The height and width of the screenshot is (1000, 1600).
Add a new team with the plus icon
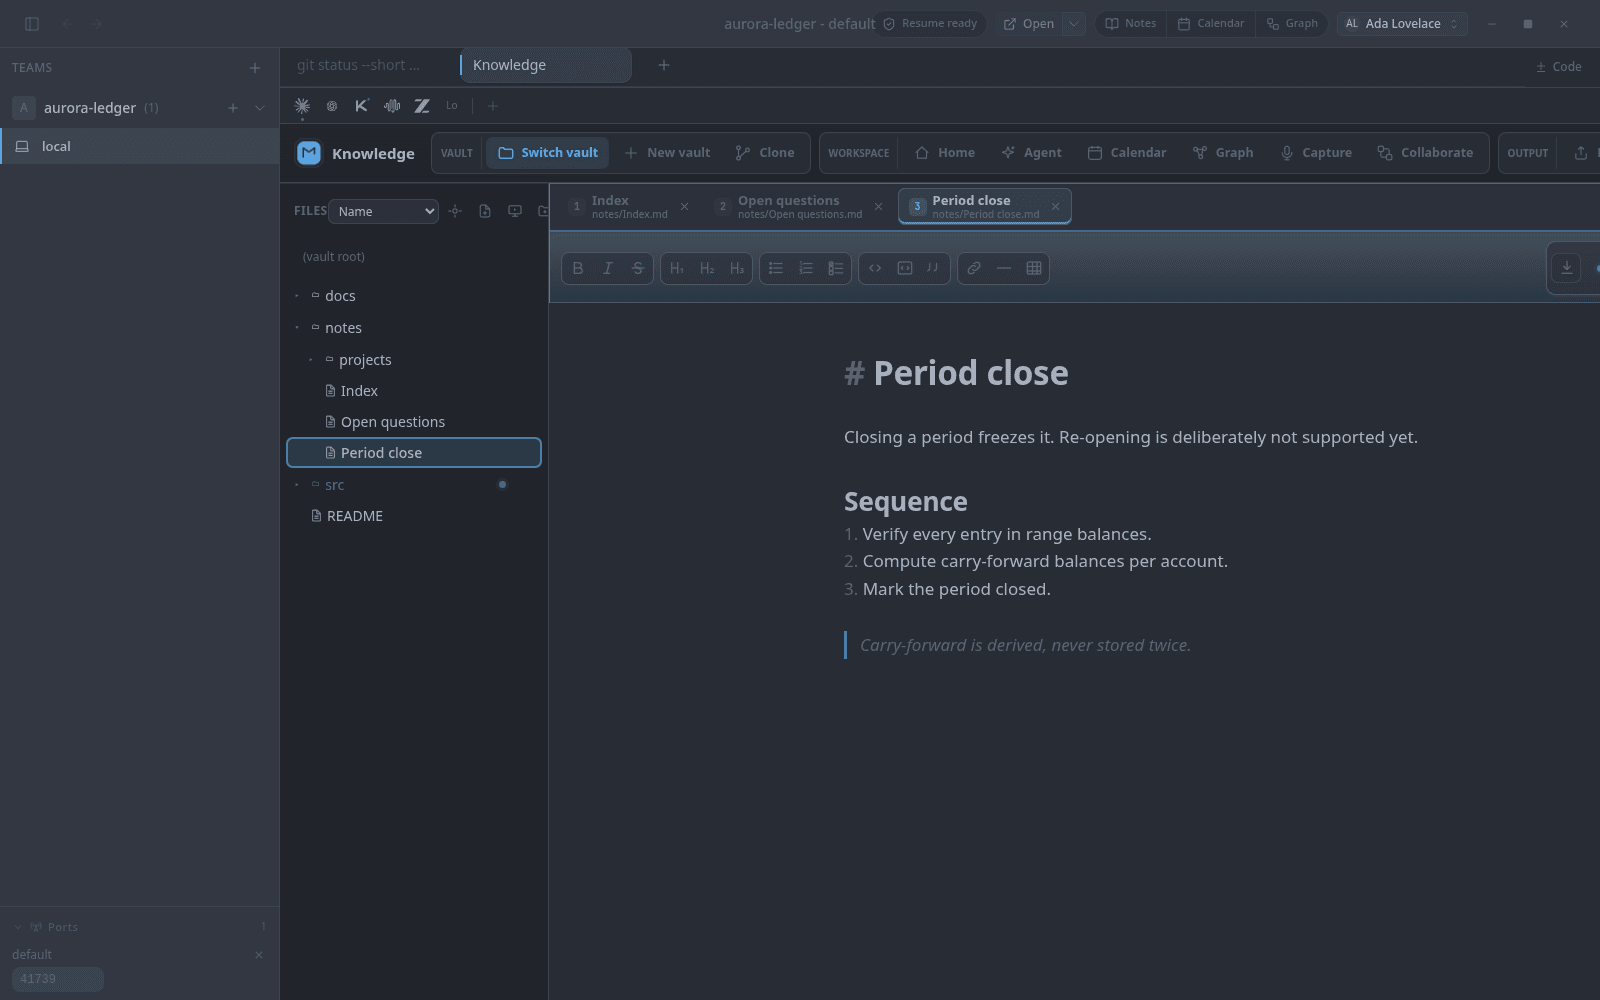[255, 68]
